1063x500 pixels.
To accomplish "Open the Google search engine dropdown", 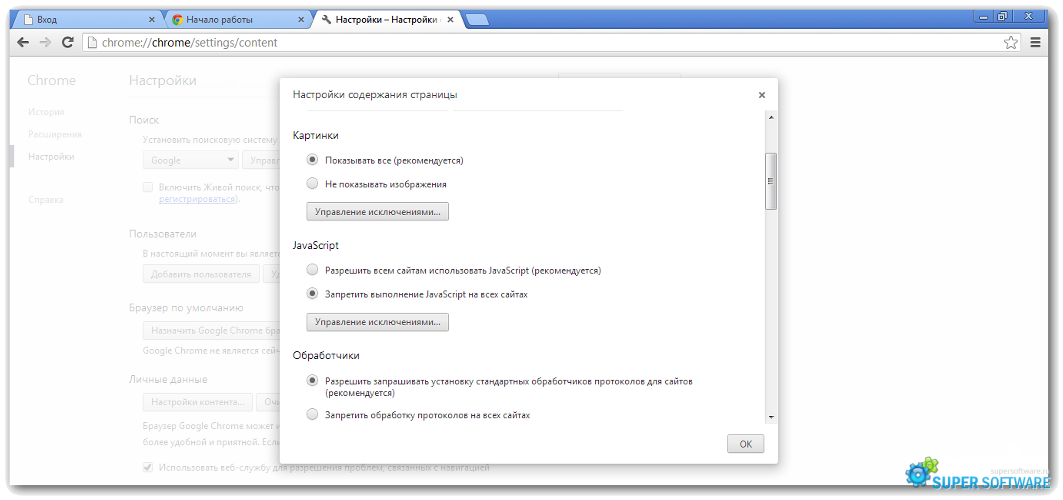I will [190, 161].
